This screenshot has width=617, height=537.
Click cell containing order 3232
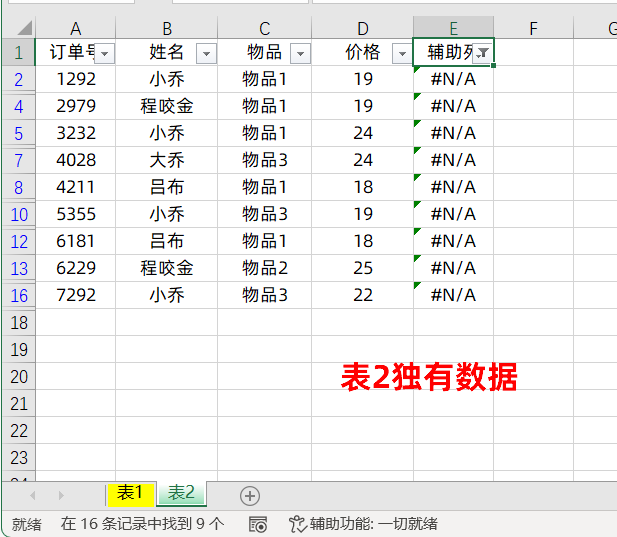76,133
